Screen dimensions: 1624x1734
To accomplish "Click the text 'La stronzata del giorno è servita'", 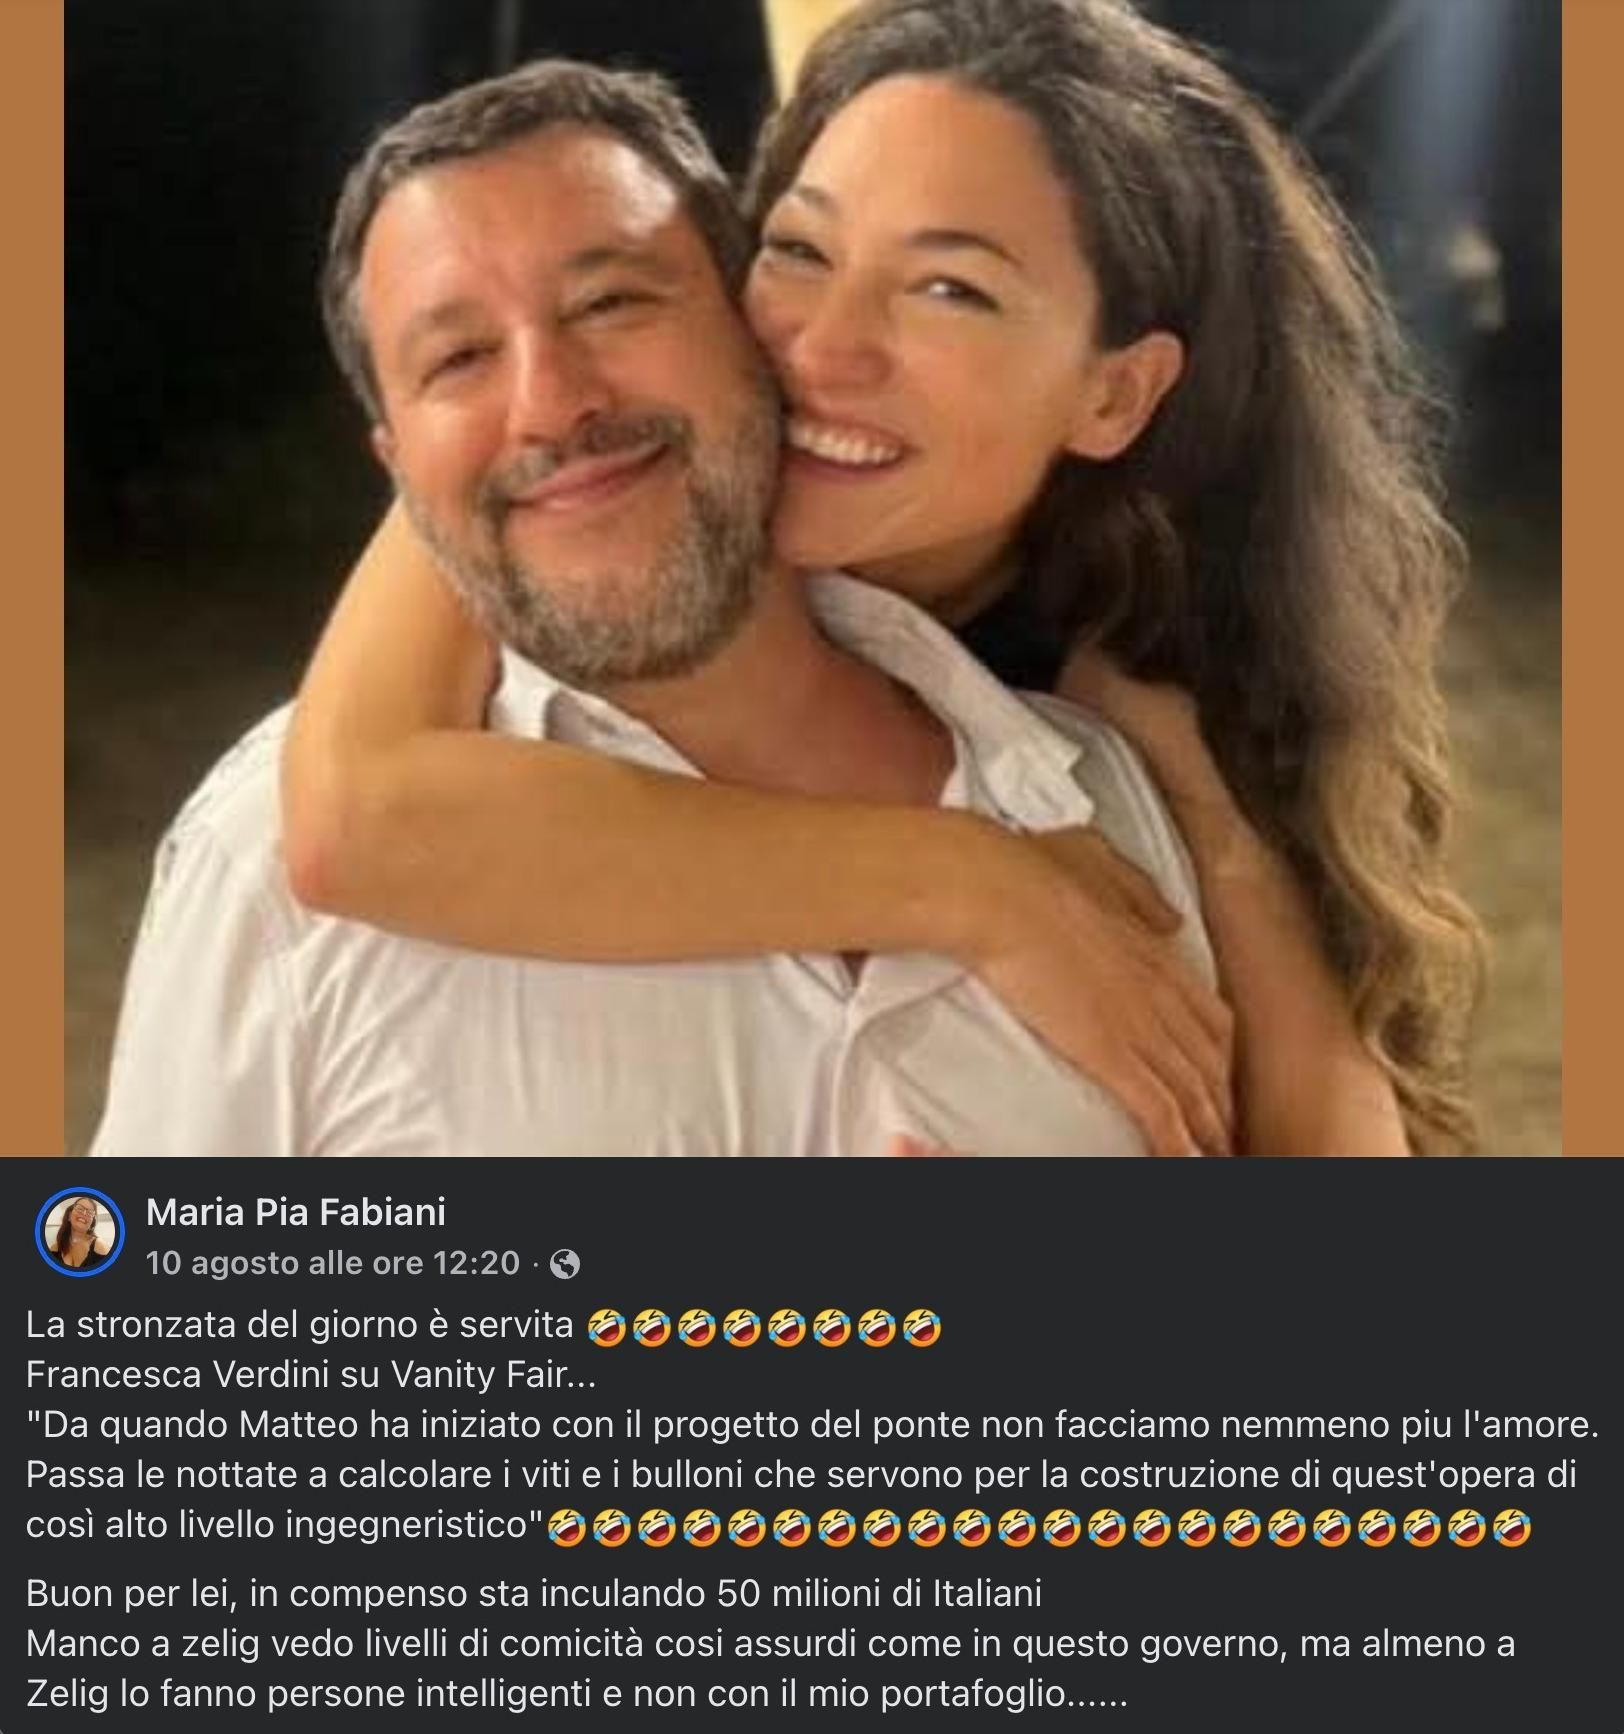I will pyautogui.click(x=299, y=1325).
